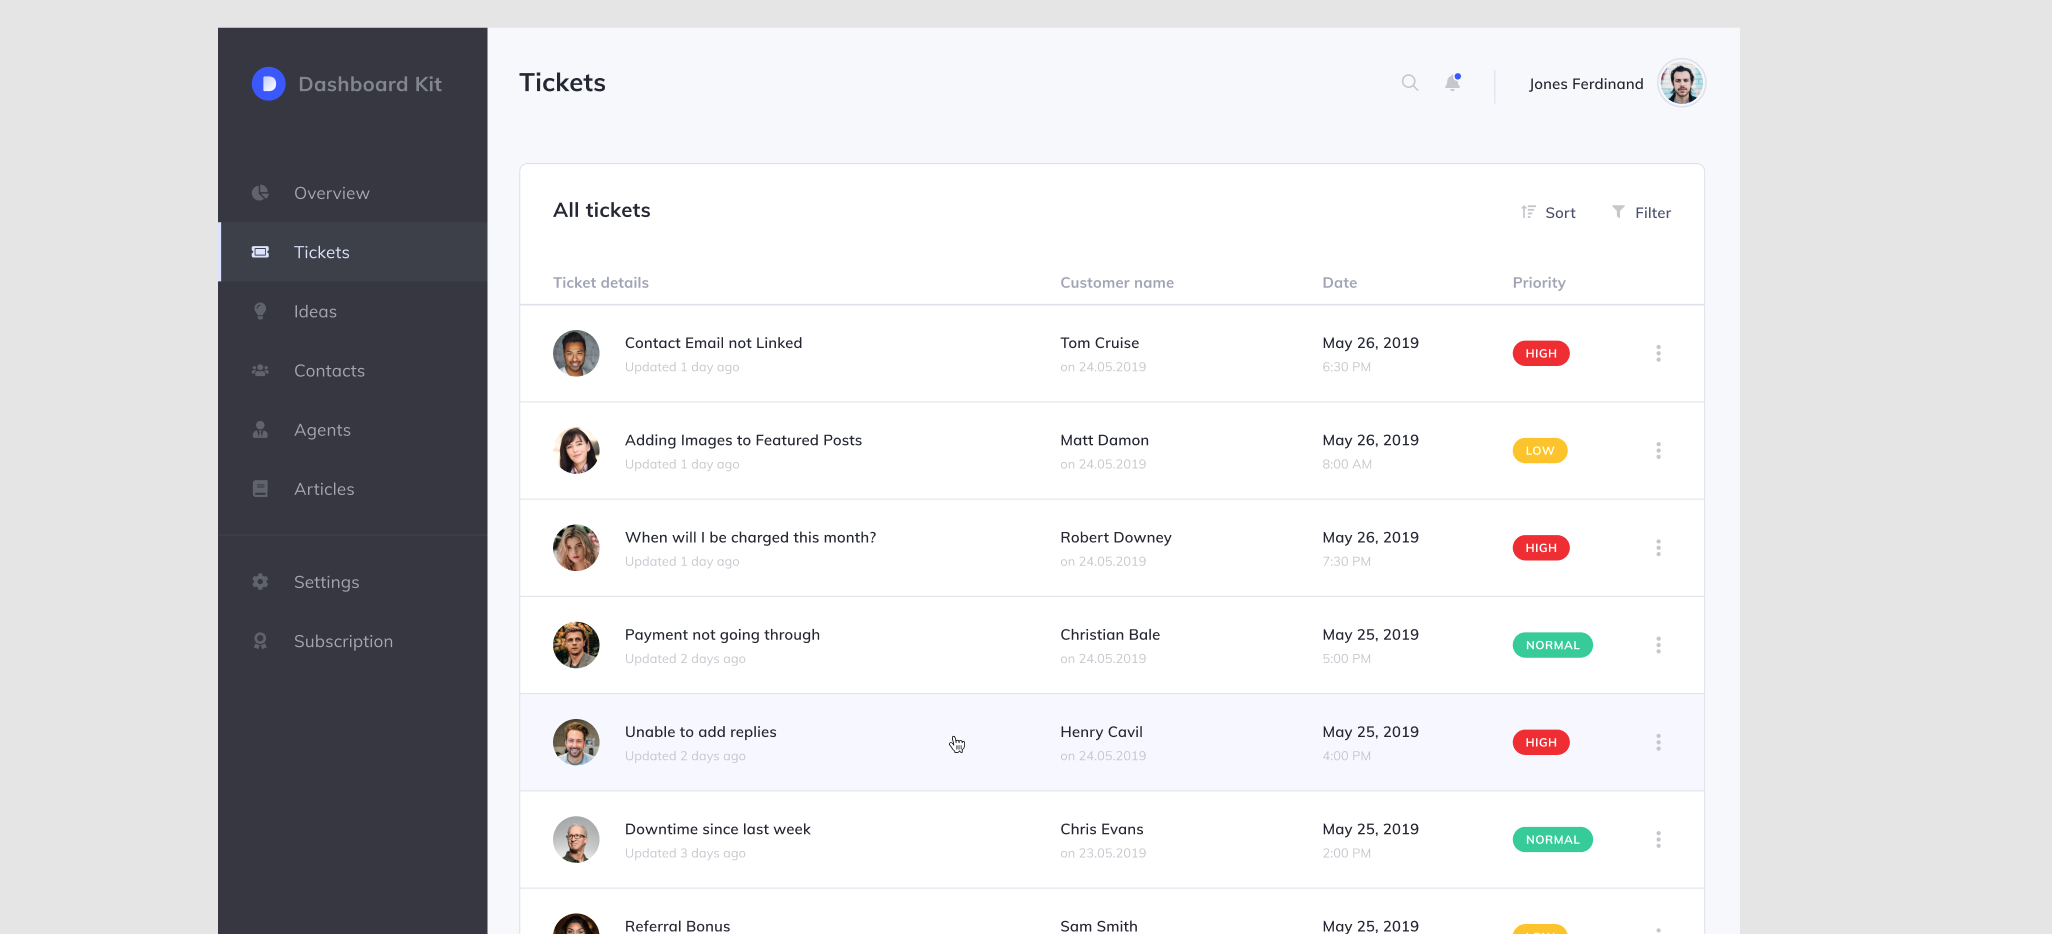Screen dimensions: 2052x934
Task: Open the notifications bell icon
Action: coord(1453,83)
